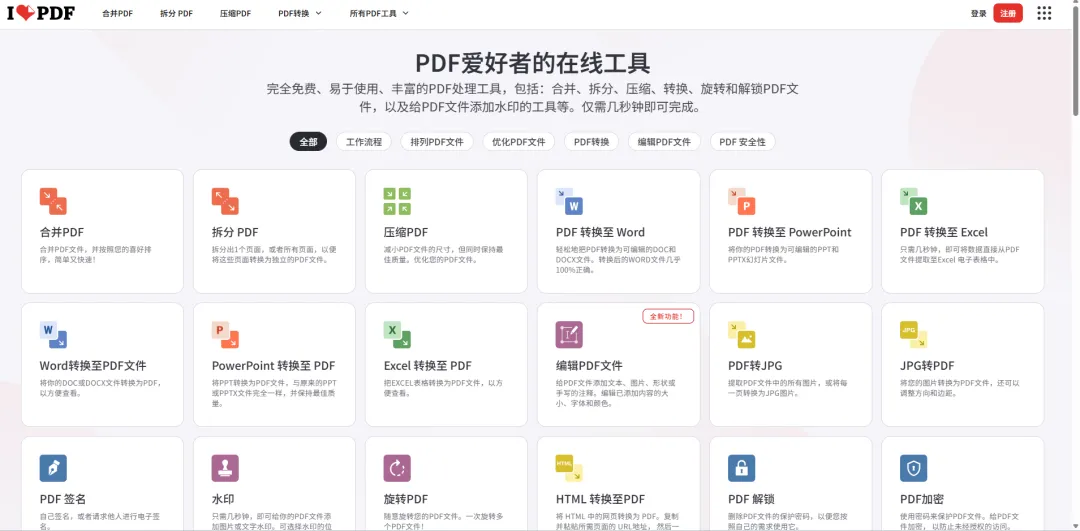Select the 排列PDF文件 filter tab

click(x=437, y=142)
